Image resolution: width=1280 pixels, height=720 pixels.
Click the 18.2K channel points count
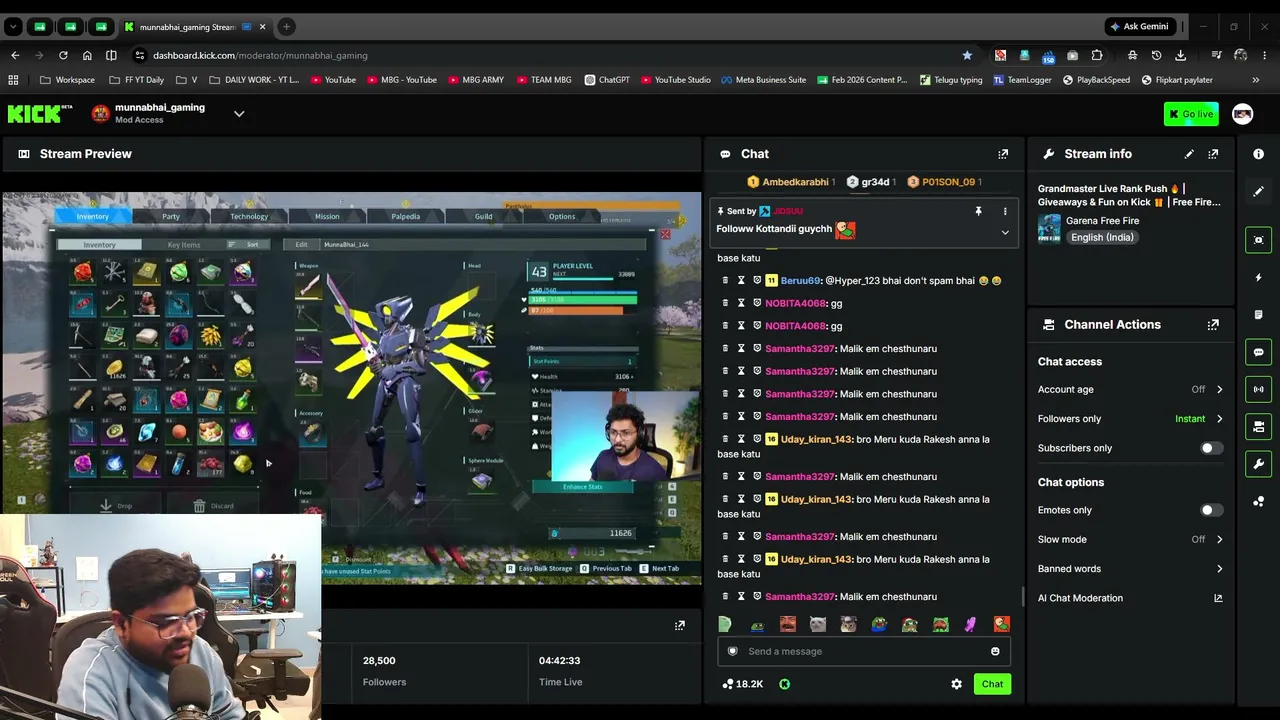pos(742,684)
